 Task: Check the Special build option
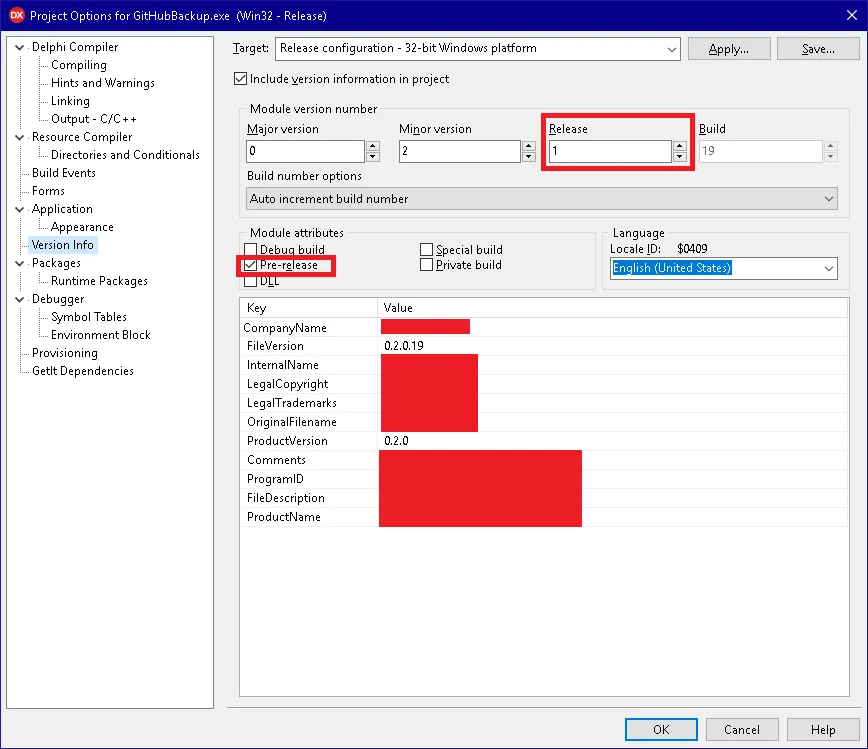pos(426,249)
